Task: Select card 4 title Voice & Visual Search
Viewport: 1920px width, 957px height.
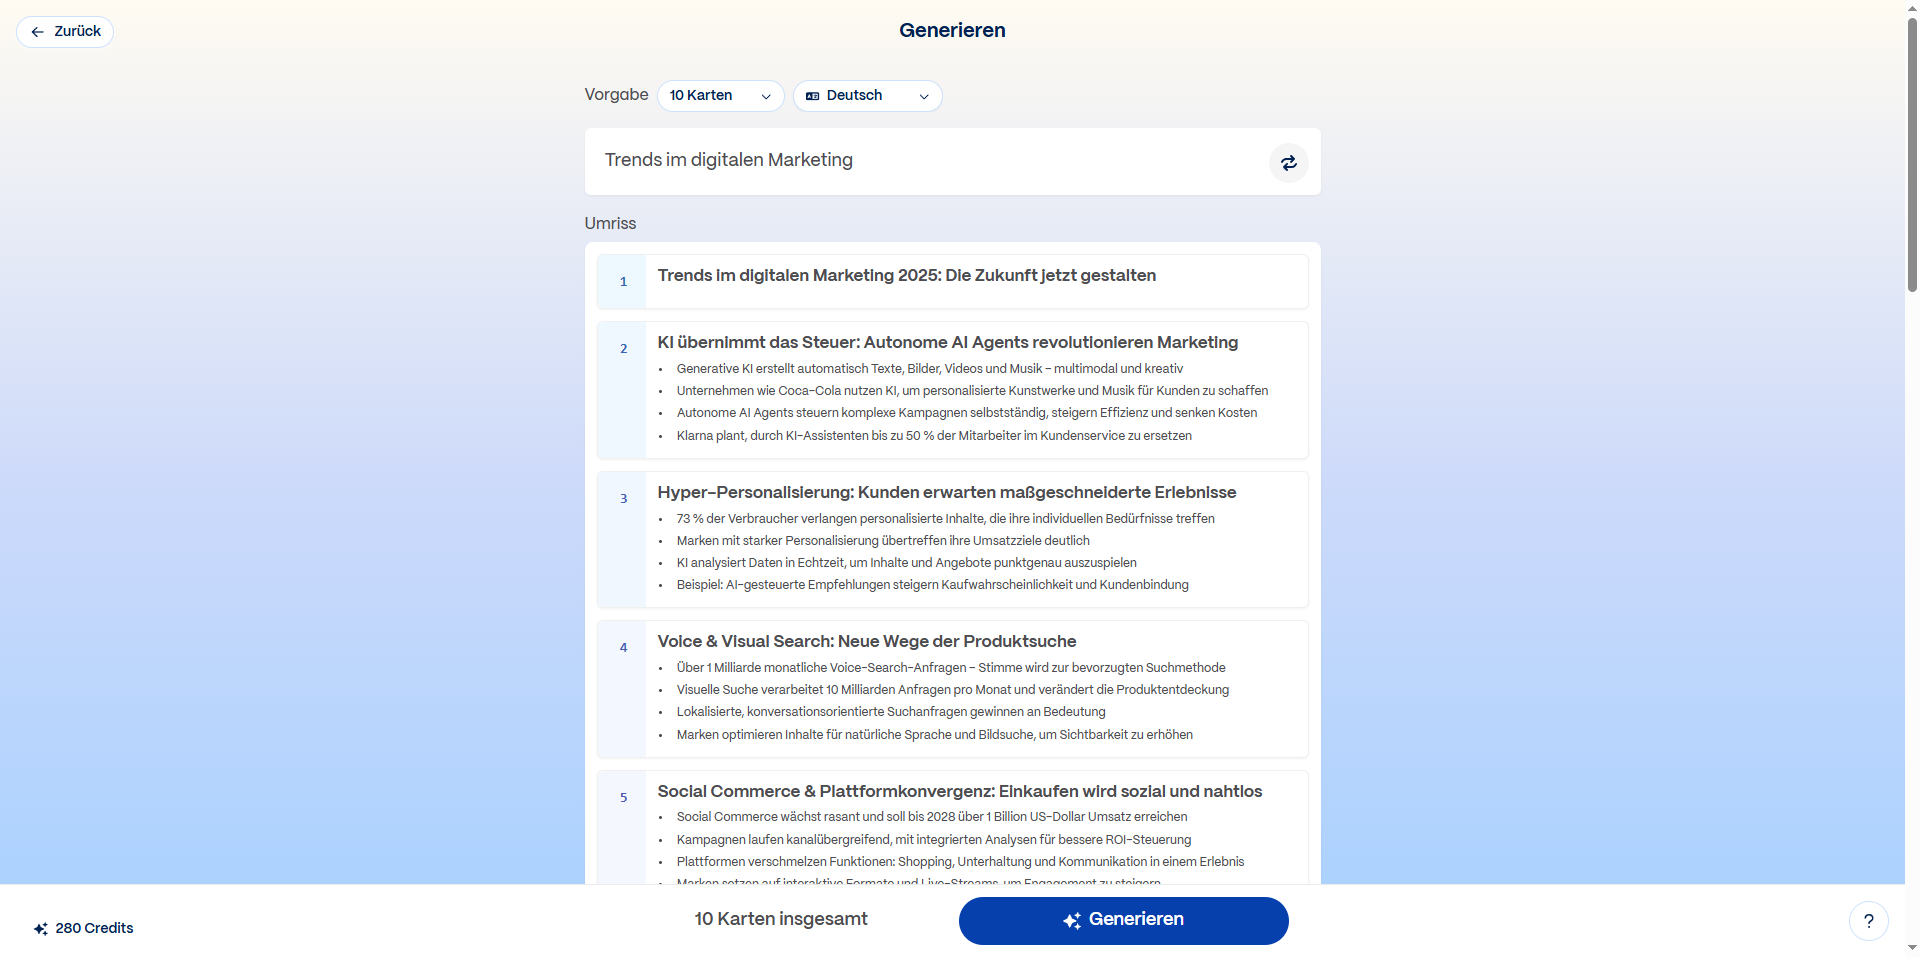Action: 866,642
